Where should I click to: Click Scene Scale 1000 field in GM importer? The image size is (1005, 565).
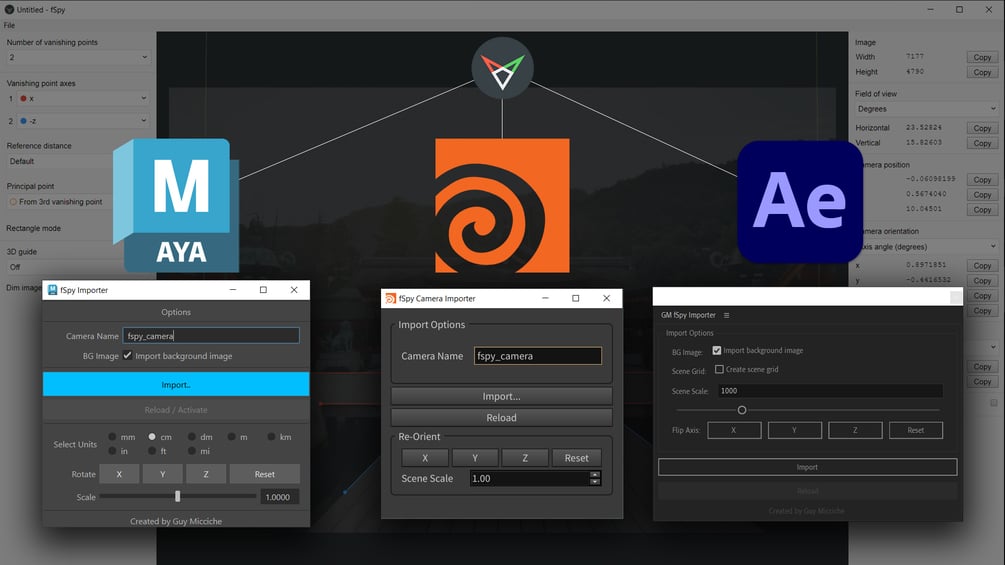(830, 391)
